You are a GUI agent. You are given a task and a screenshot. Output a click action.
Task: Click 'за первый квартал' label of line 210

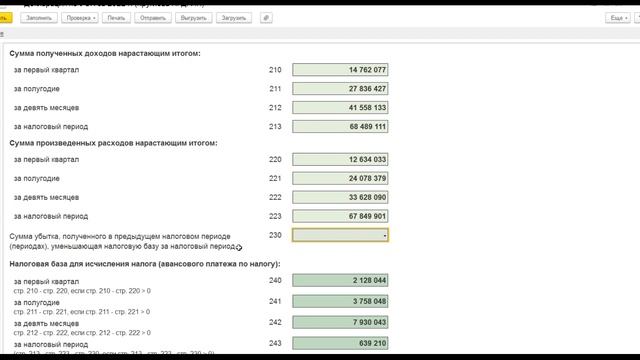tap(46, 70)
